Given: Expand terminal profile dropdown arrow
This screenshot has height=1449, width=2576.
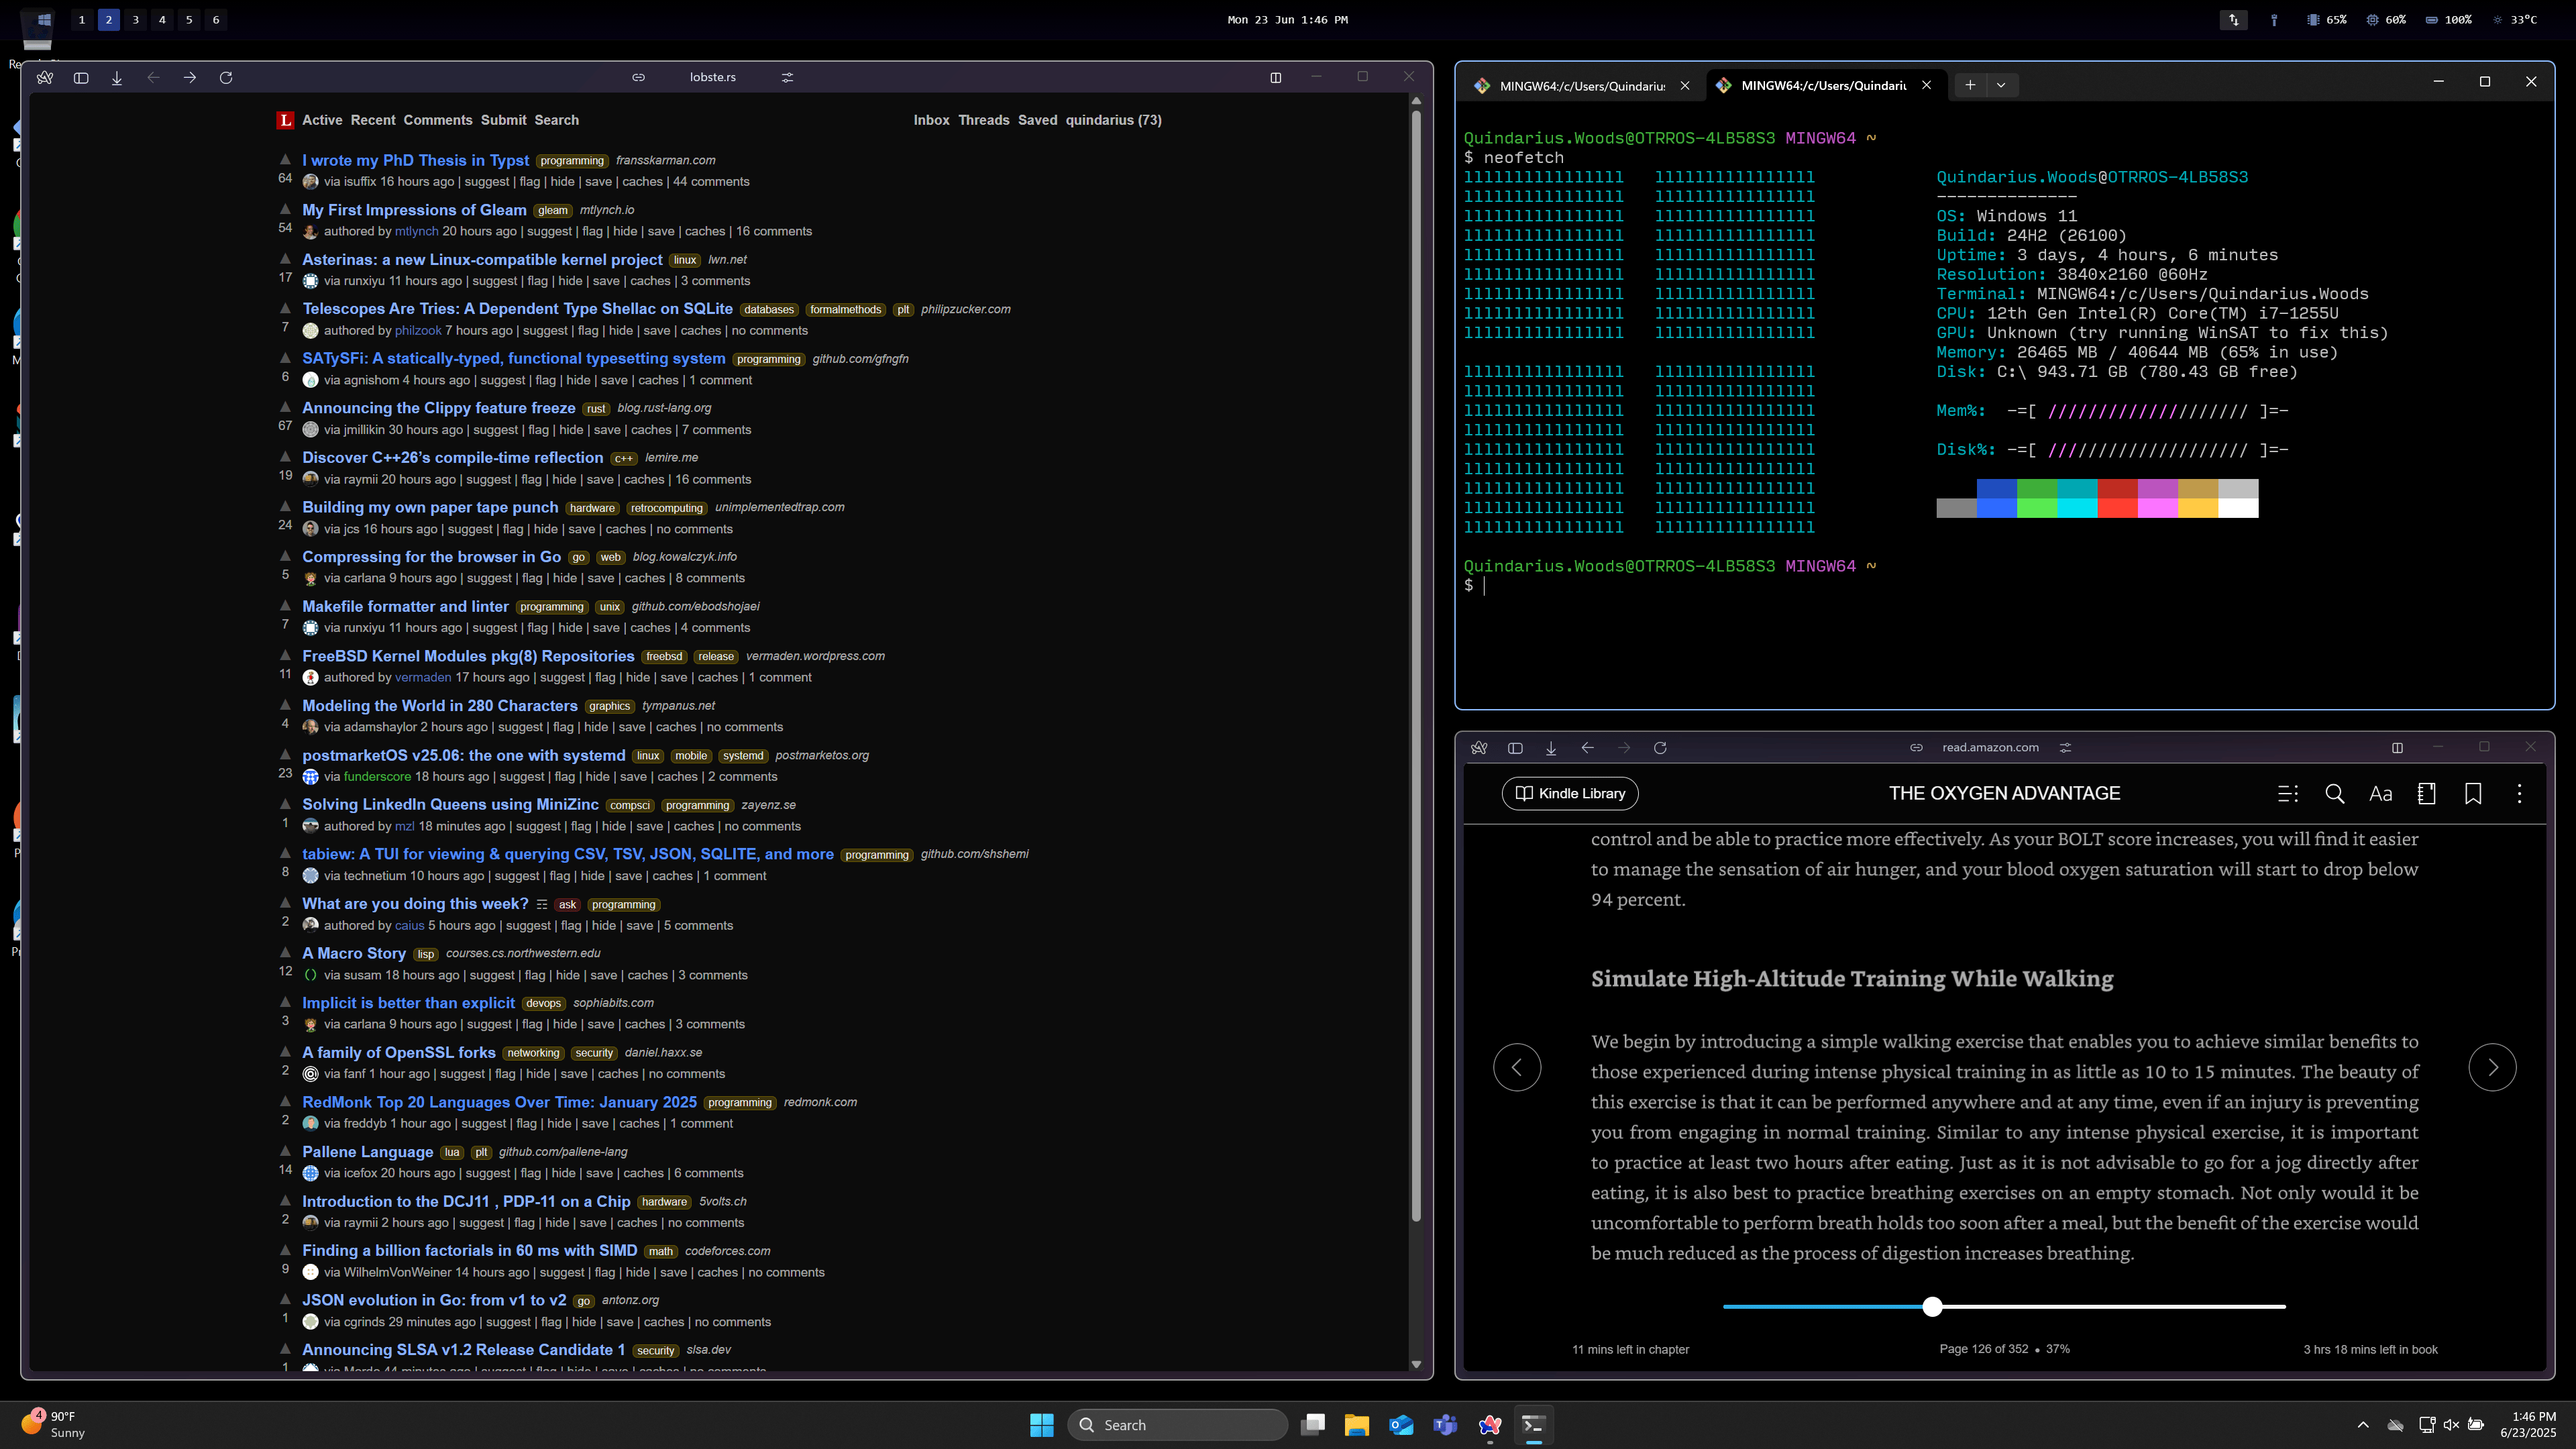Looking at the screenshot, I should pos(2001,85).
